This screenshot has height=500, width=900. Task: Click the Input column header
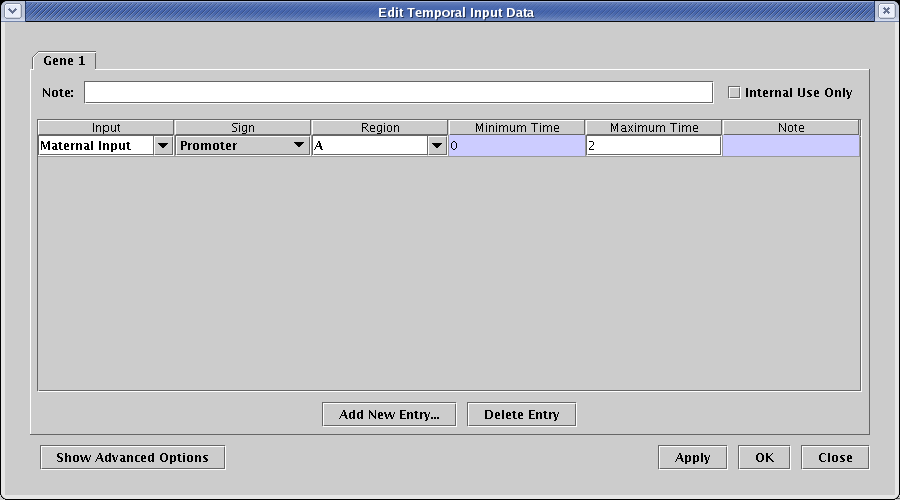[x=106, y=127]
